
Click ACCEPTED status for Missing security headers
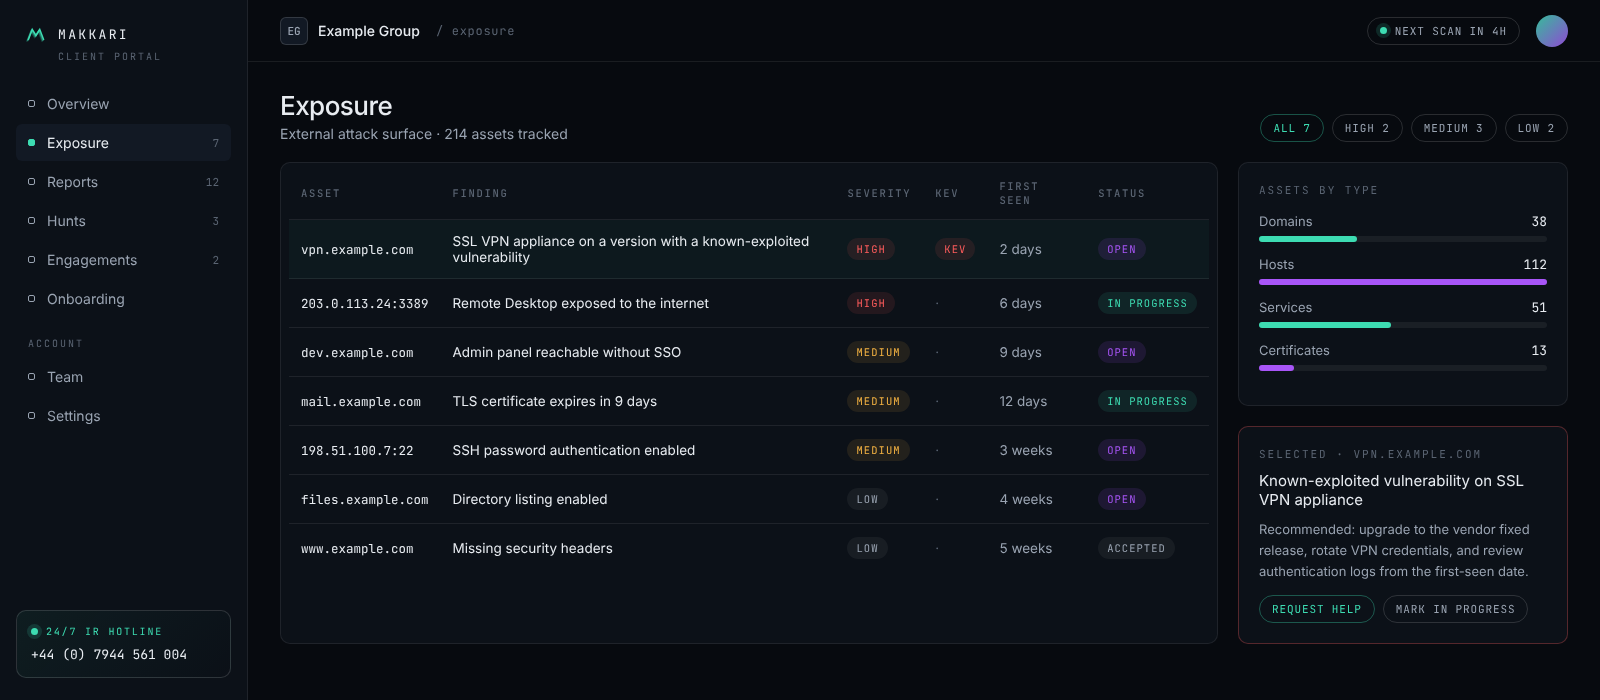(1136, 548)
